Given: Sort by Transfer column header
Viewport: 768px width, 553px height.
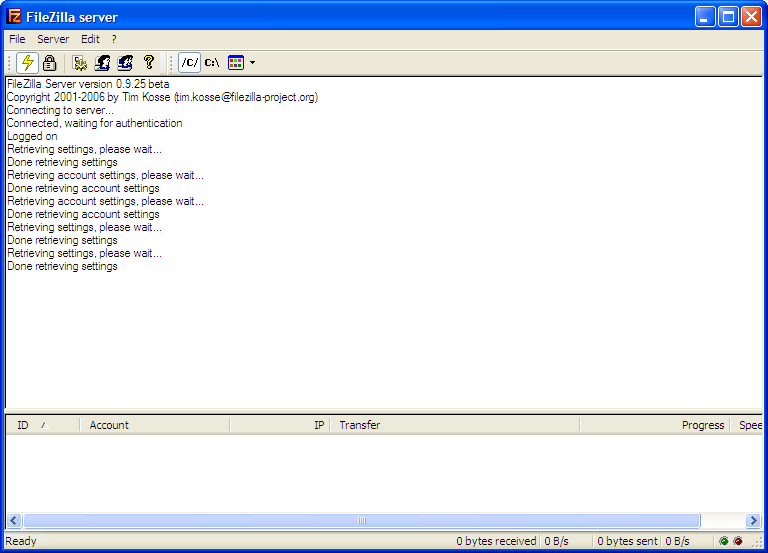Looking at the screenshot, I should point(455,425).
